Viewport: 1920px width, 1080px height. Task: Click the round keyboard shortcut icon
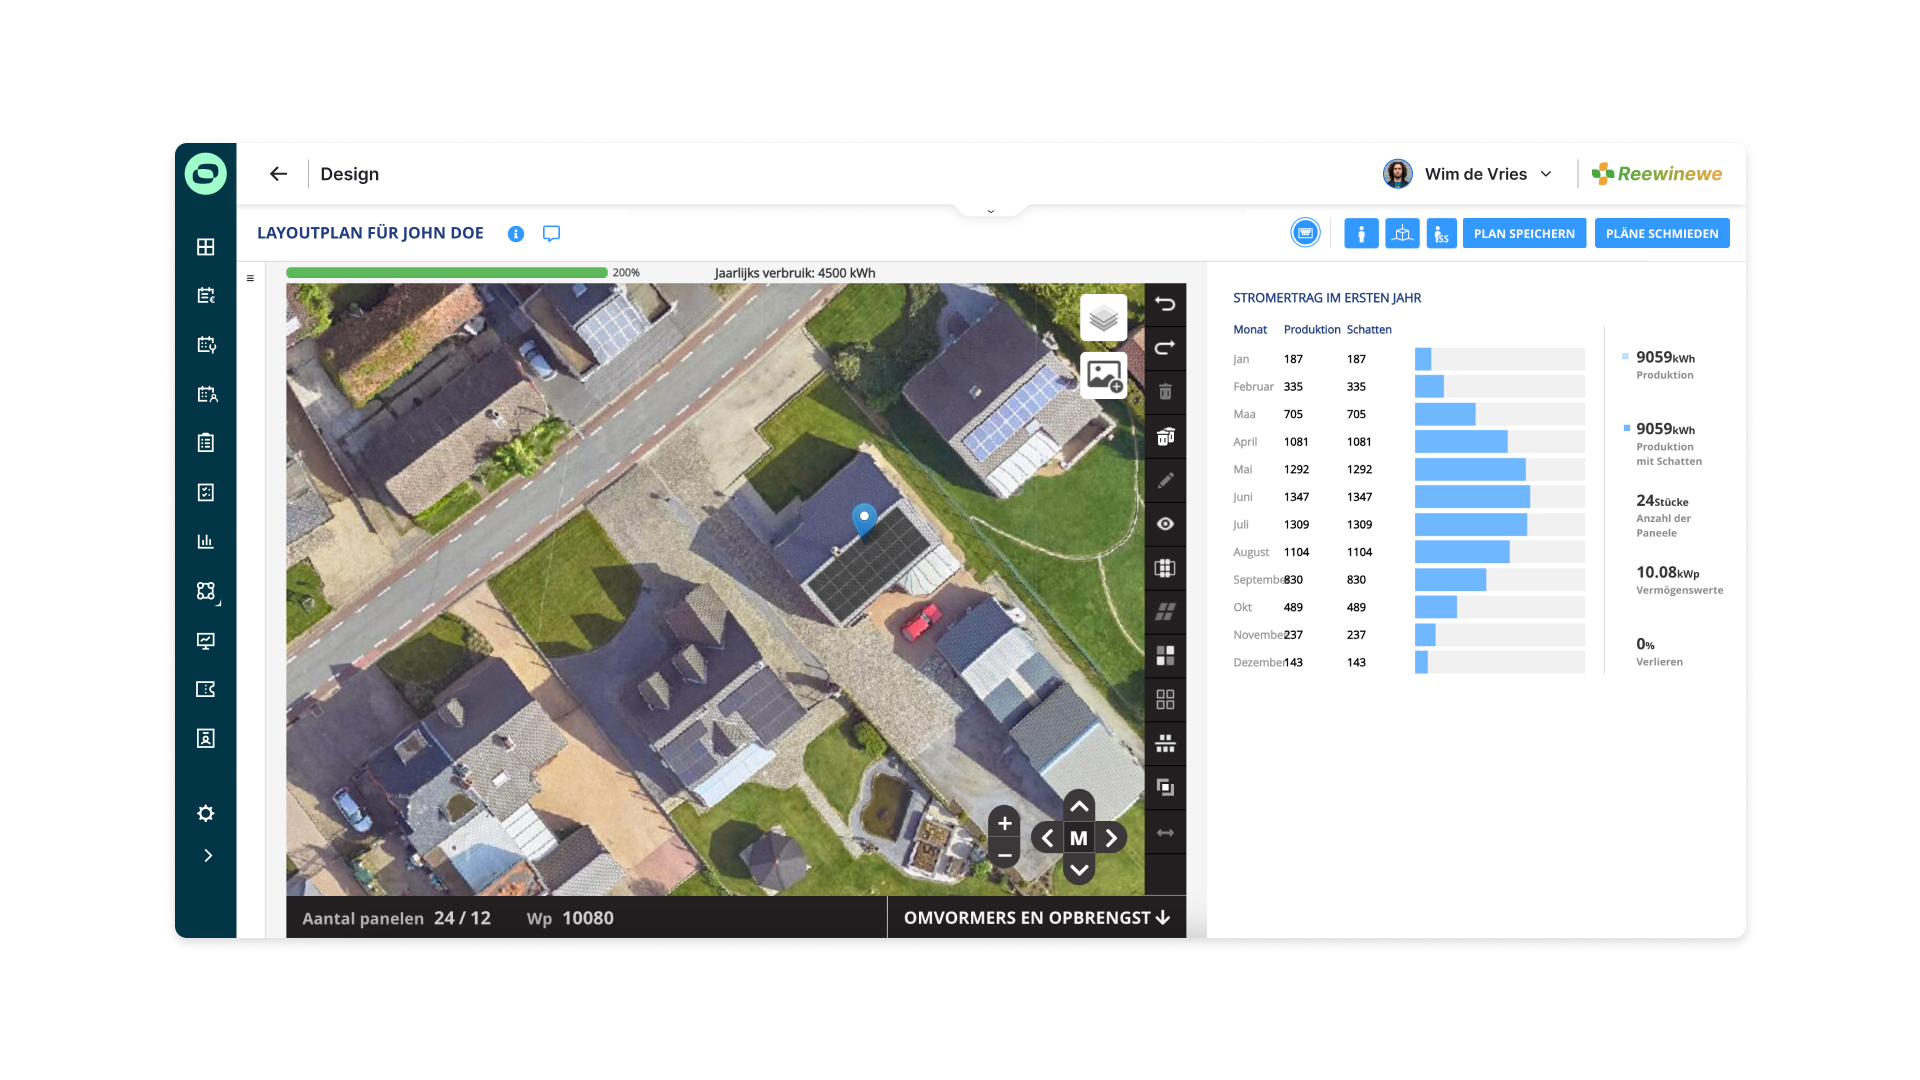pyautogui.click(x=1305, y=233)
